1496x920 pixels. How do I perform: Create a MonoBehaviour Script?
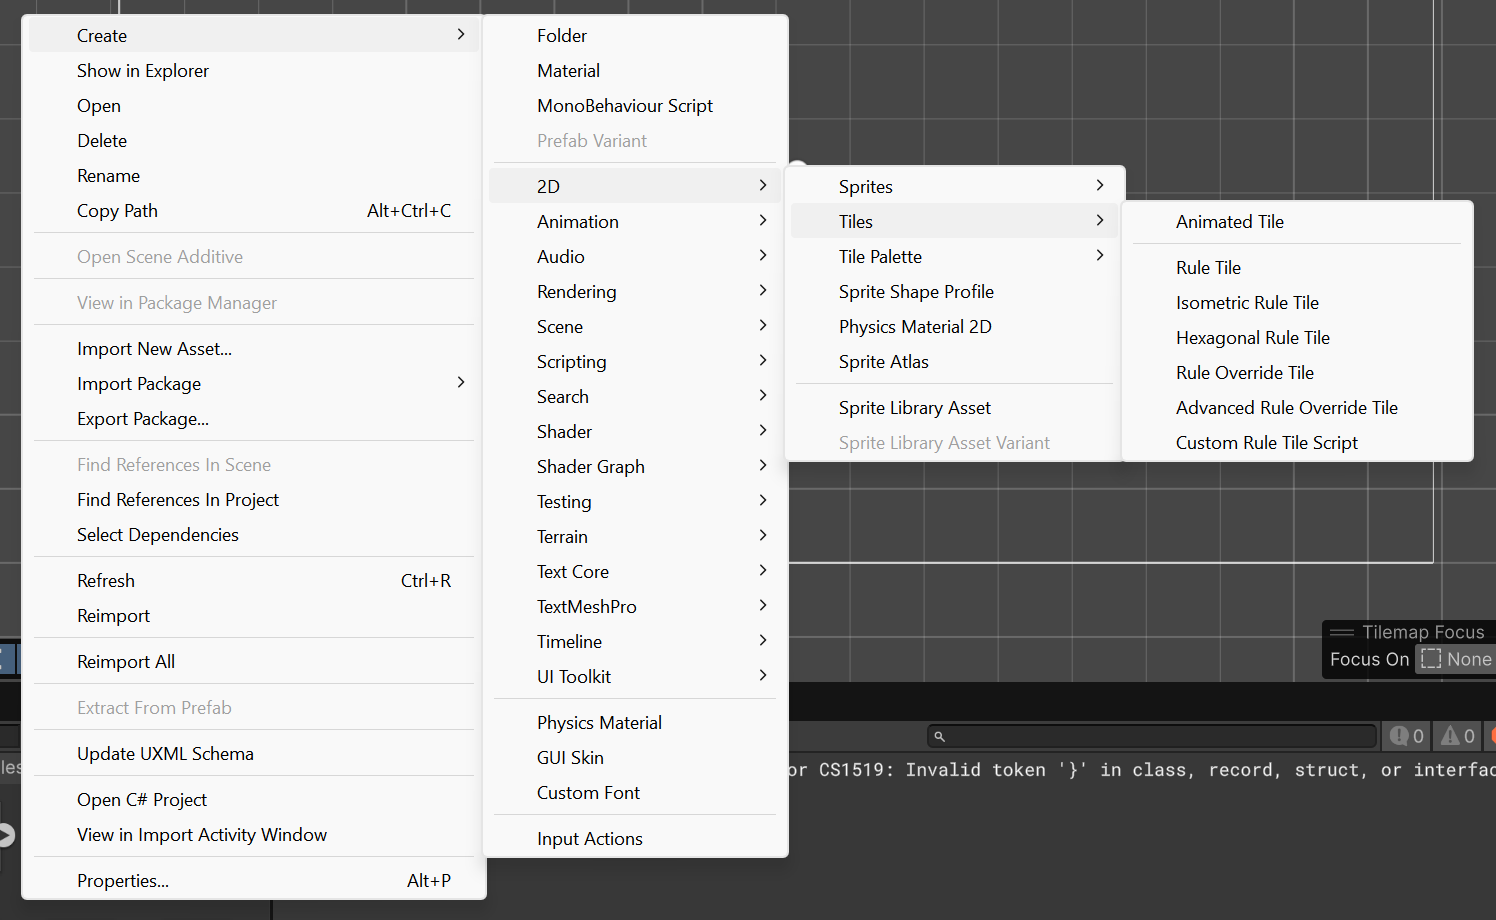[x=624, y=106]
